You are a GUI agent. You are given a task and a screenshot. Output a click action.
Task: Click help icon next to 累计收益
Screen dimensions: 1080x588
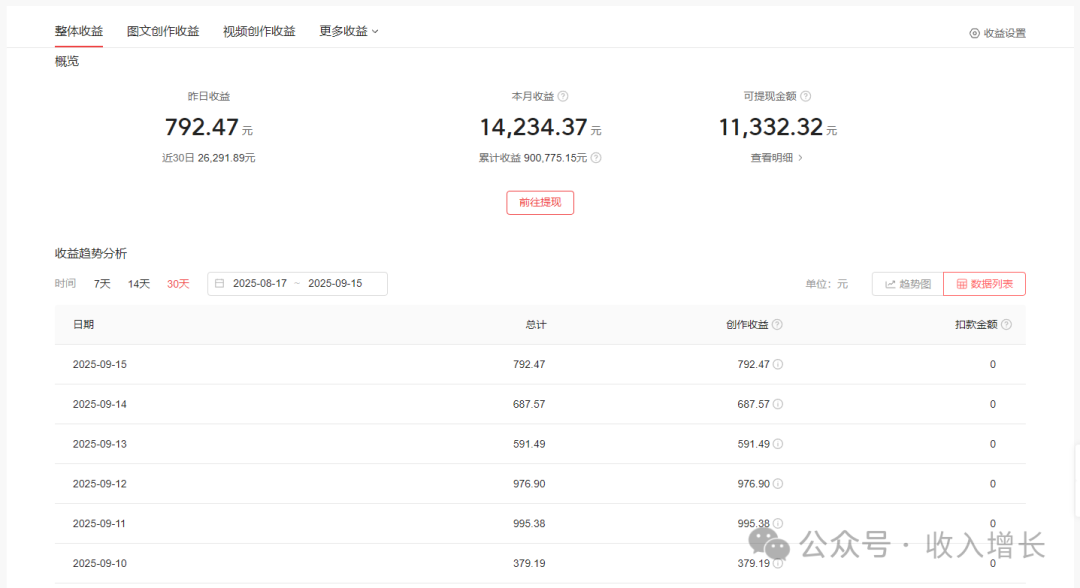point(596,158)
